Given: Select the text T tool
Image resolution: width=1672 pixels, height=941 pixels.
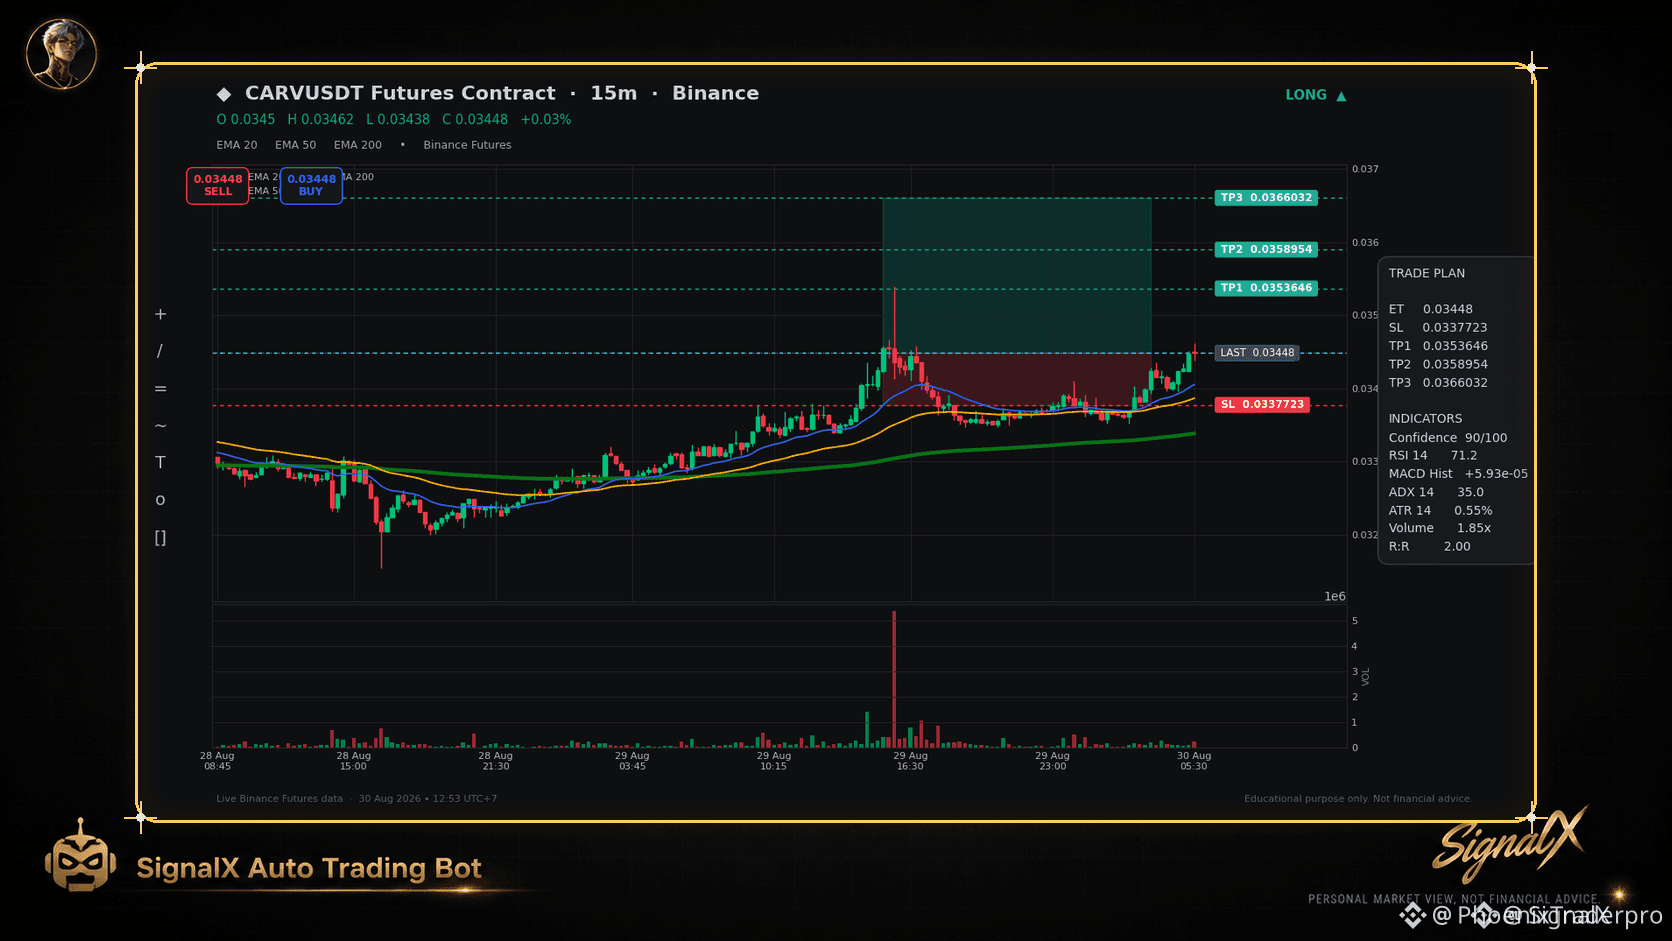Looking at the screenshot, I should coord(160,462).
